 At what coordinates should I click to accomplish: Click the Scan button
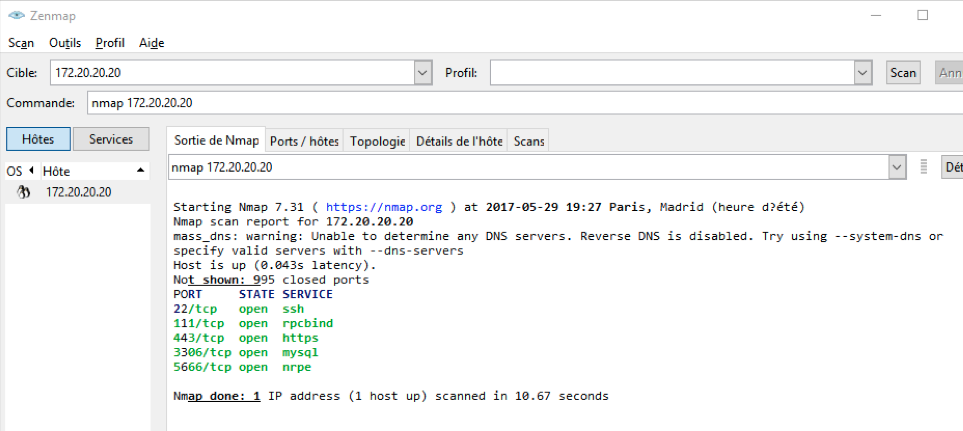click(903, 73)
